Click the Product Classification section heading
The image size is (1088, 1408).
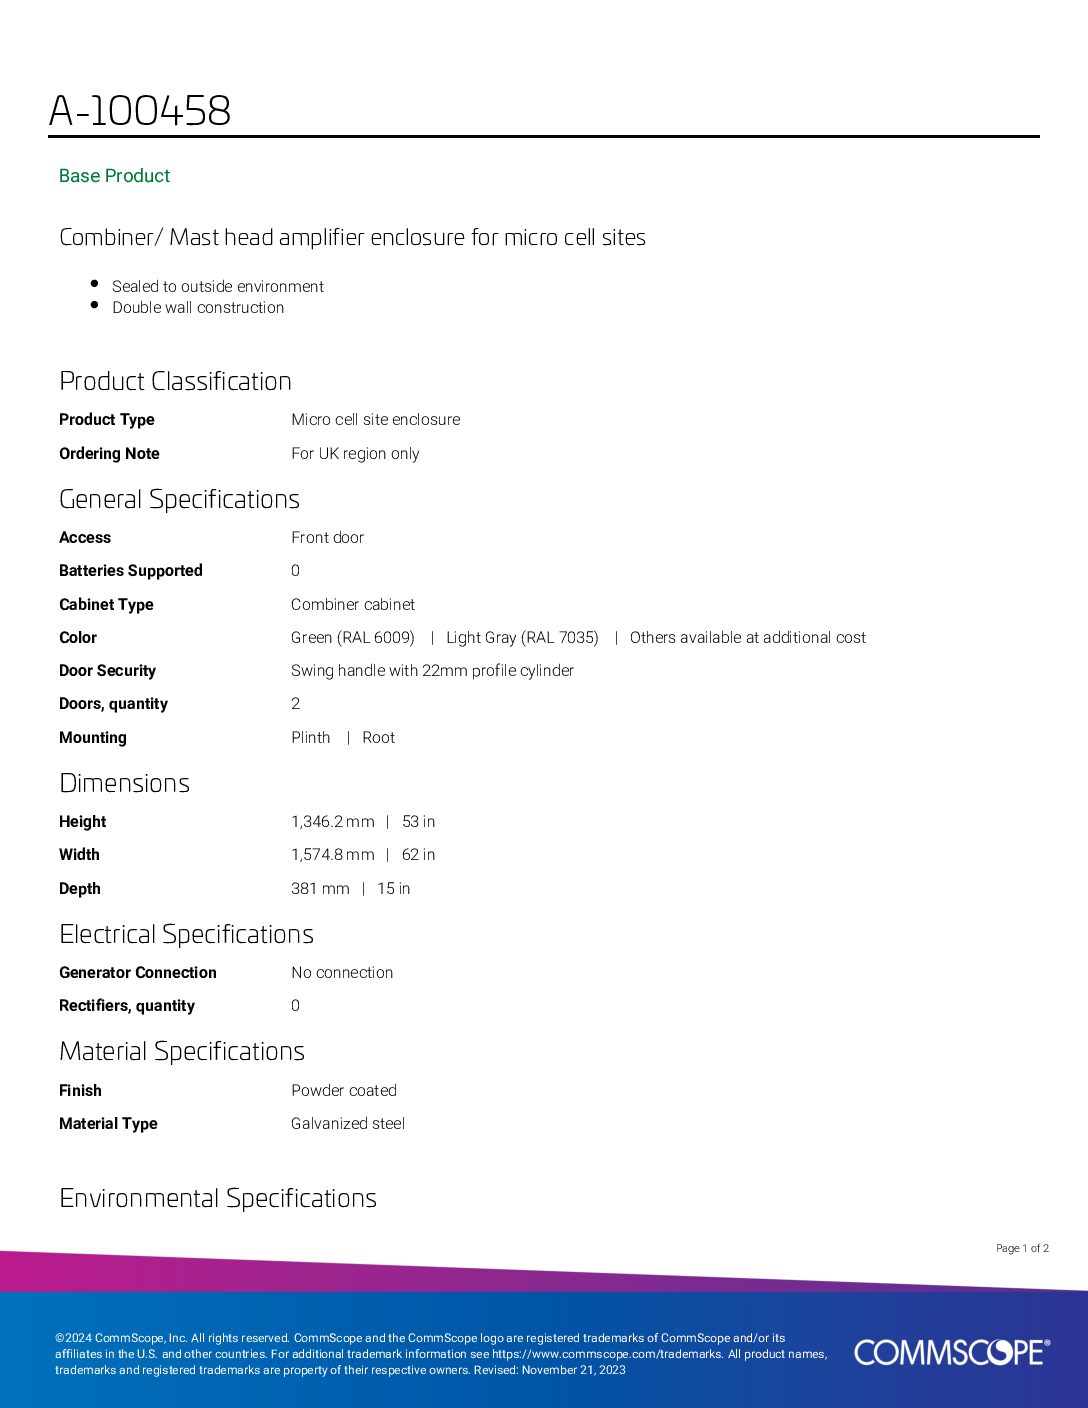(x=175, y=381)
